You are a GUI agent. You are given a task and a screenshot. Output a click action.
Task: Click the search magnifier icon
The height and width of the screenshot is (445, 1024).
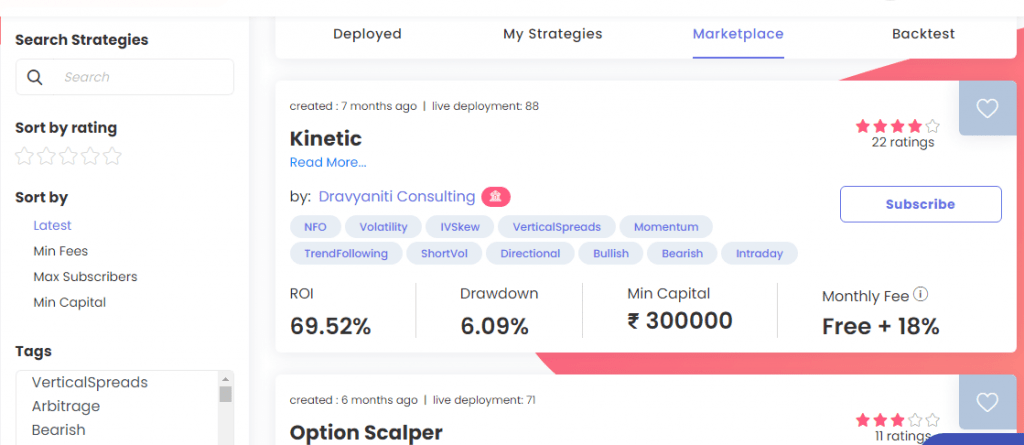click(x=35, y=77)
